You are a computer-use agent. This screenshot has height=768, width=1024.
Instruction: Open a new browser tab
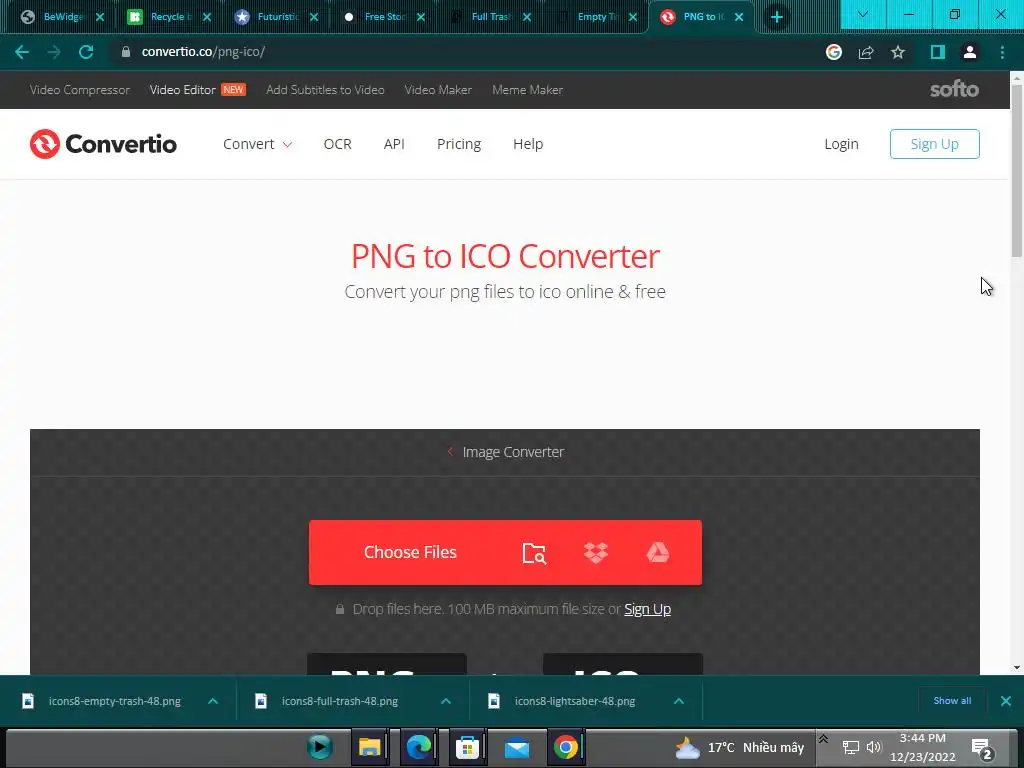(776, 17)
